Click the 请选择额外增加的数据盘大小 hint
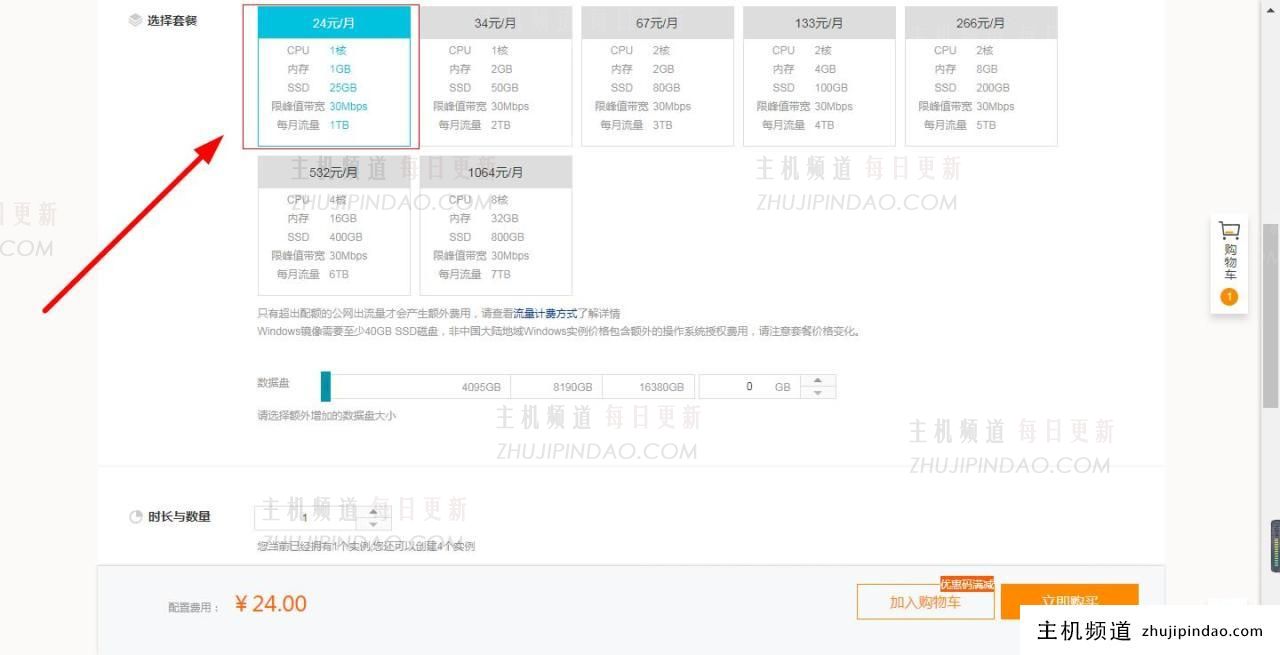Viewport: 1280px width, 655px height. pyautogui.click(x=326, y=415)
